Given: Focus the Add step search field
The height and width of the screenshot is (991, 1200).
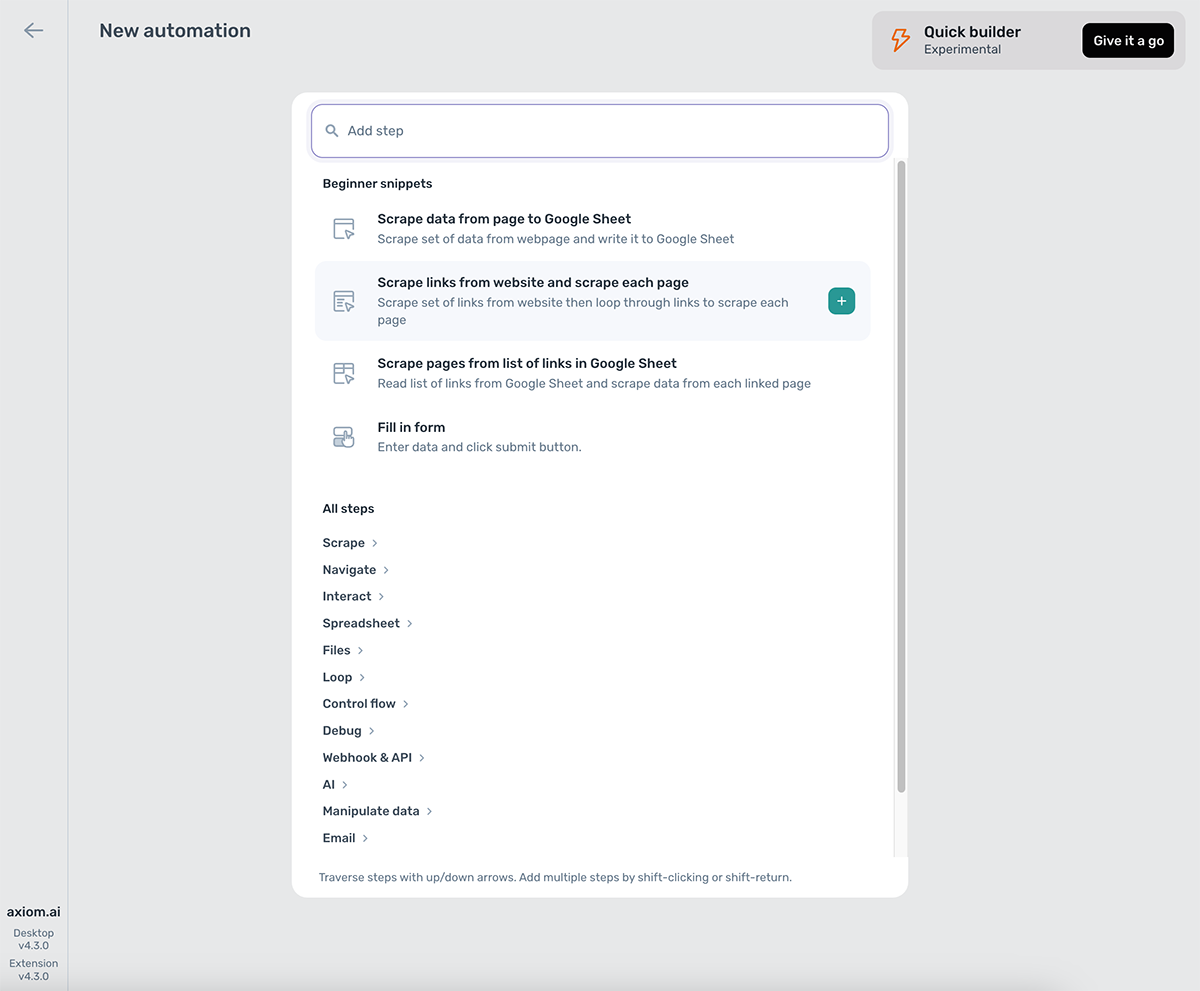Looking at the screenshot, I should [x=600, y=131].
